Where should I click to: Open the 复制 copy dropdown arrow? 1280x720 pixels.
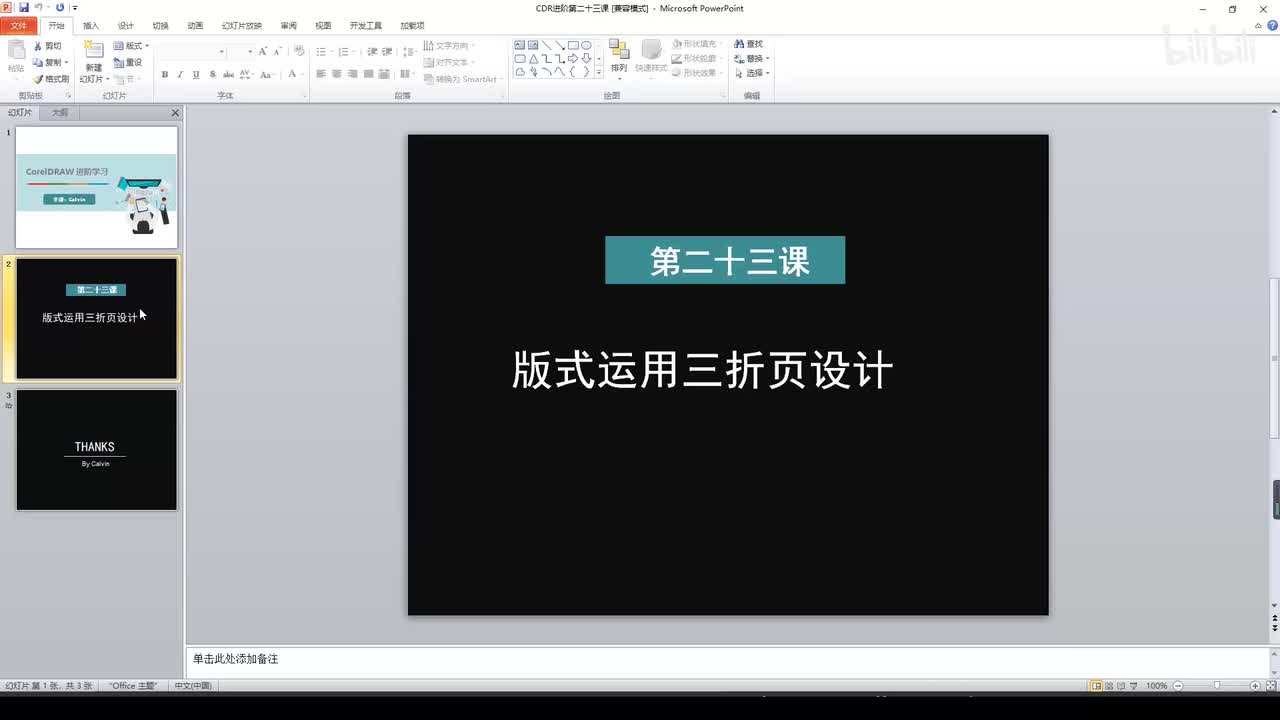[x=67, y=62]
